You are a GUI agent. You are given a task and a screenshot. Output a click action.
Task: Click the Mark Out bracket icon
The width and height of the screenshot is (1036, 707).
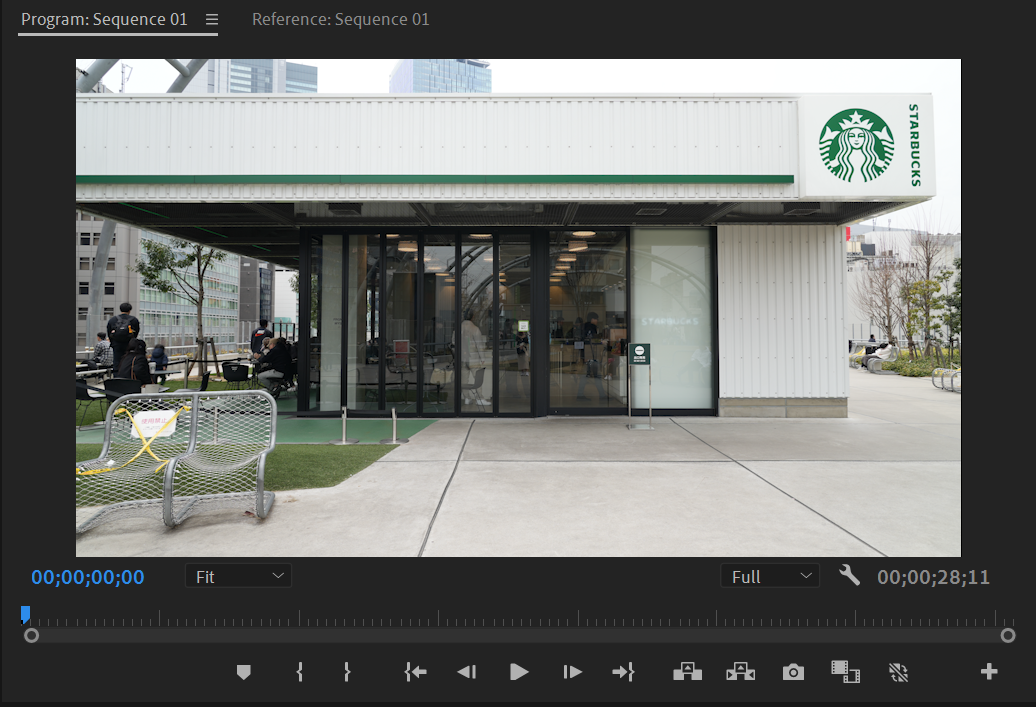tap(347, 672)
